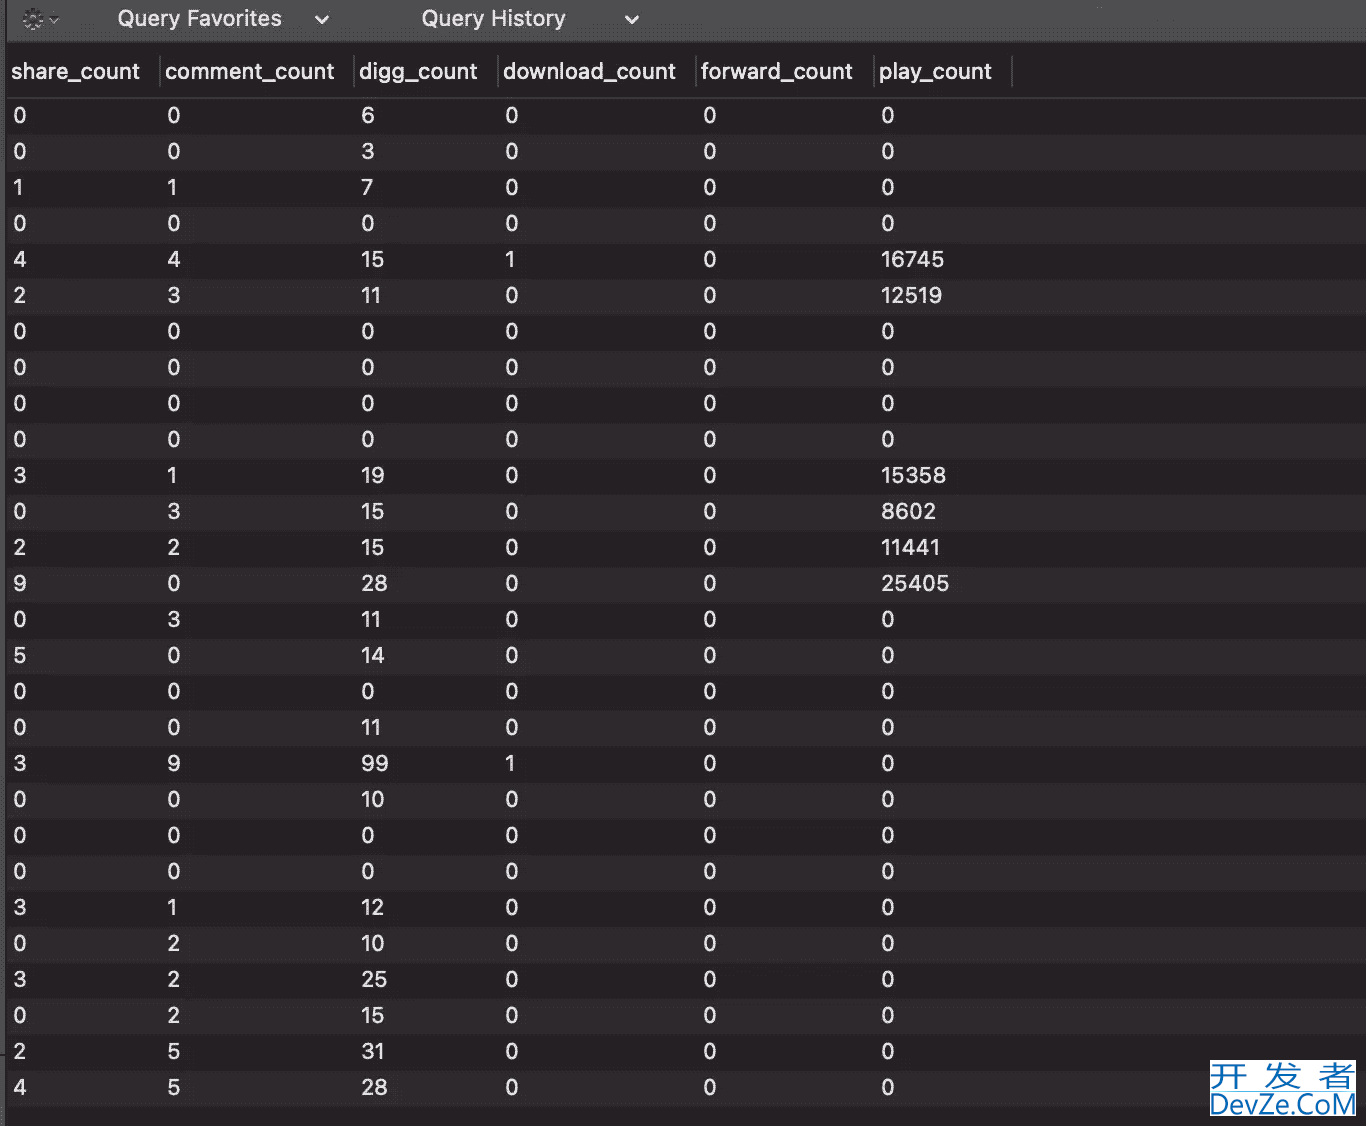Viewport: 1366px width, 1126px height.
Task: Select the digg_count cell 12
Action: 372,908
